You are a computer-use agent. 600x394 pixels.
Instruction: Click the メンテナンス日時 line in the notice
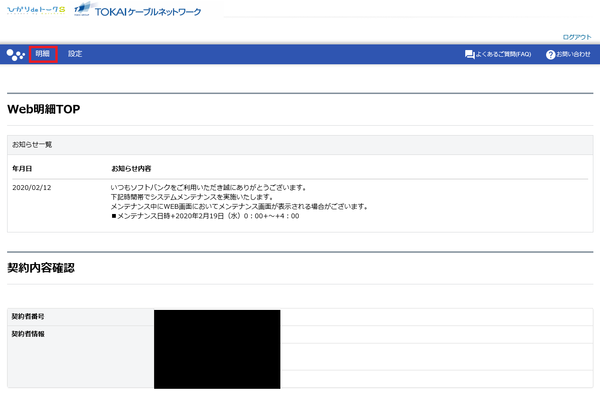pyautogui.click(x=205, y=216)
